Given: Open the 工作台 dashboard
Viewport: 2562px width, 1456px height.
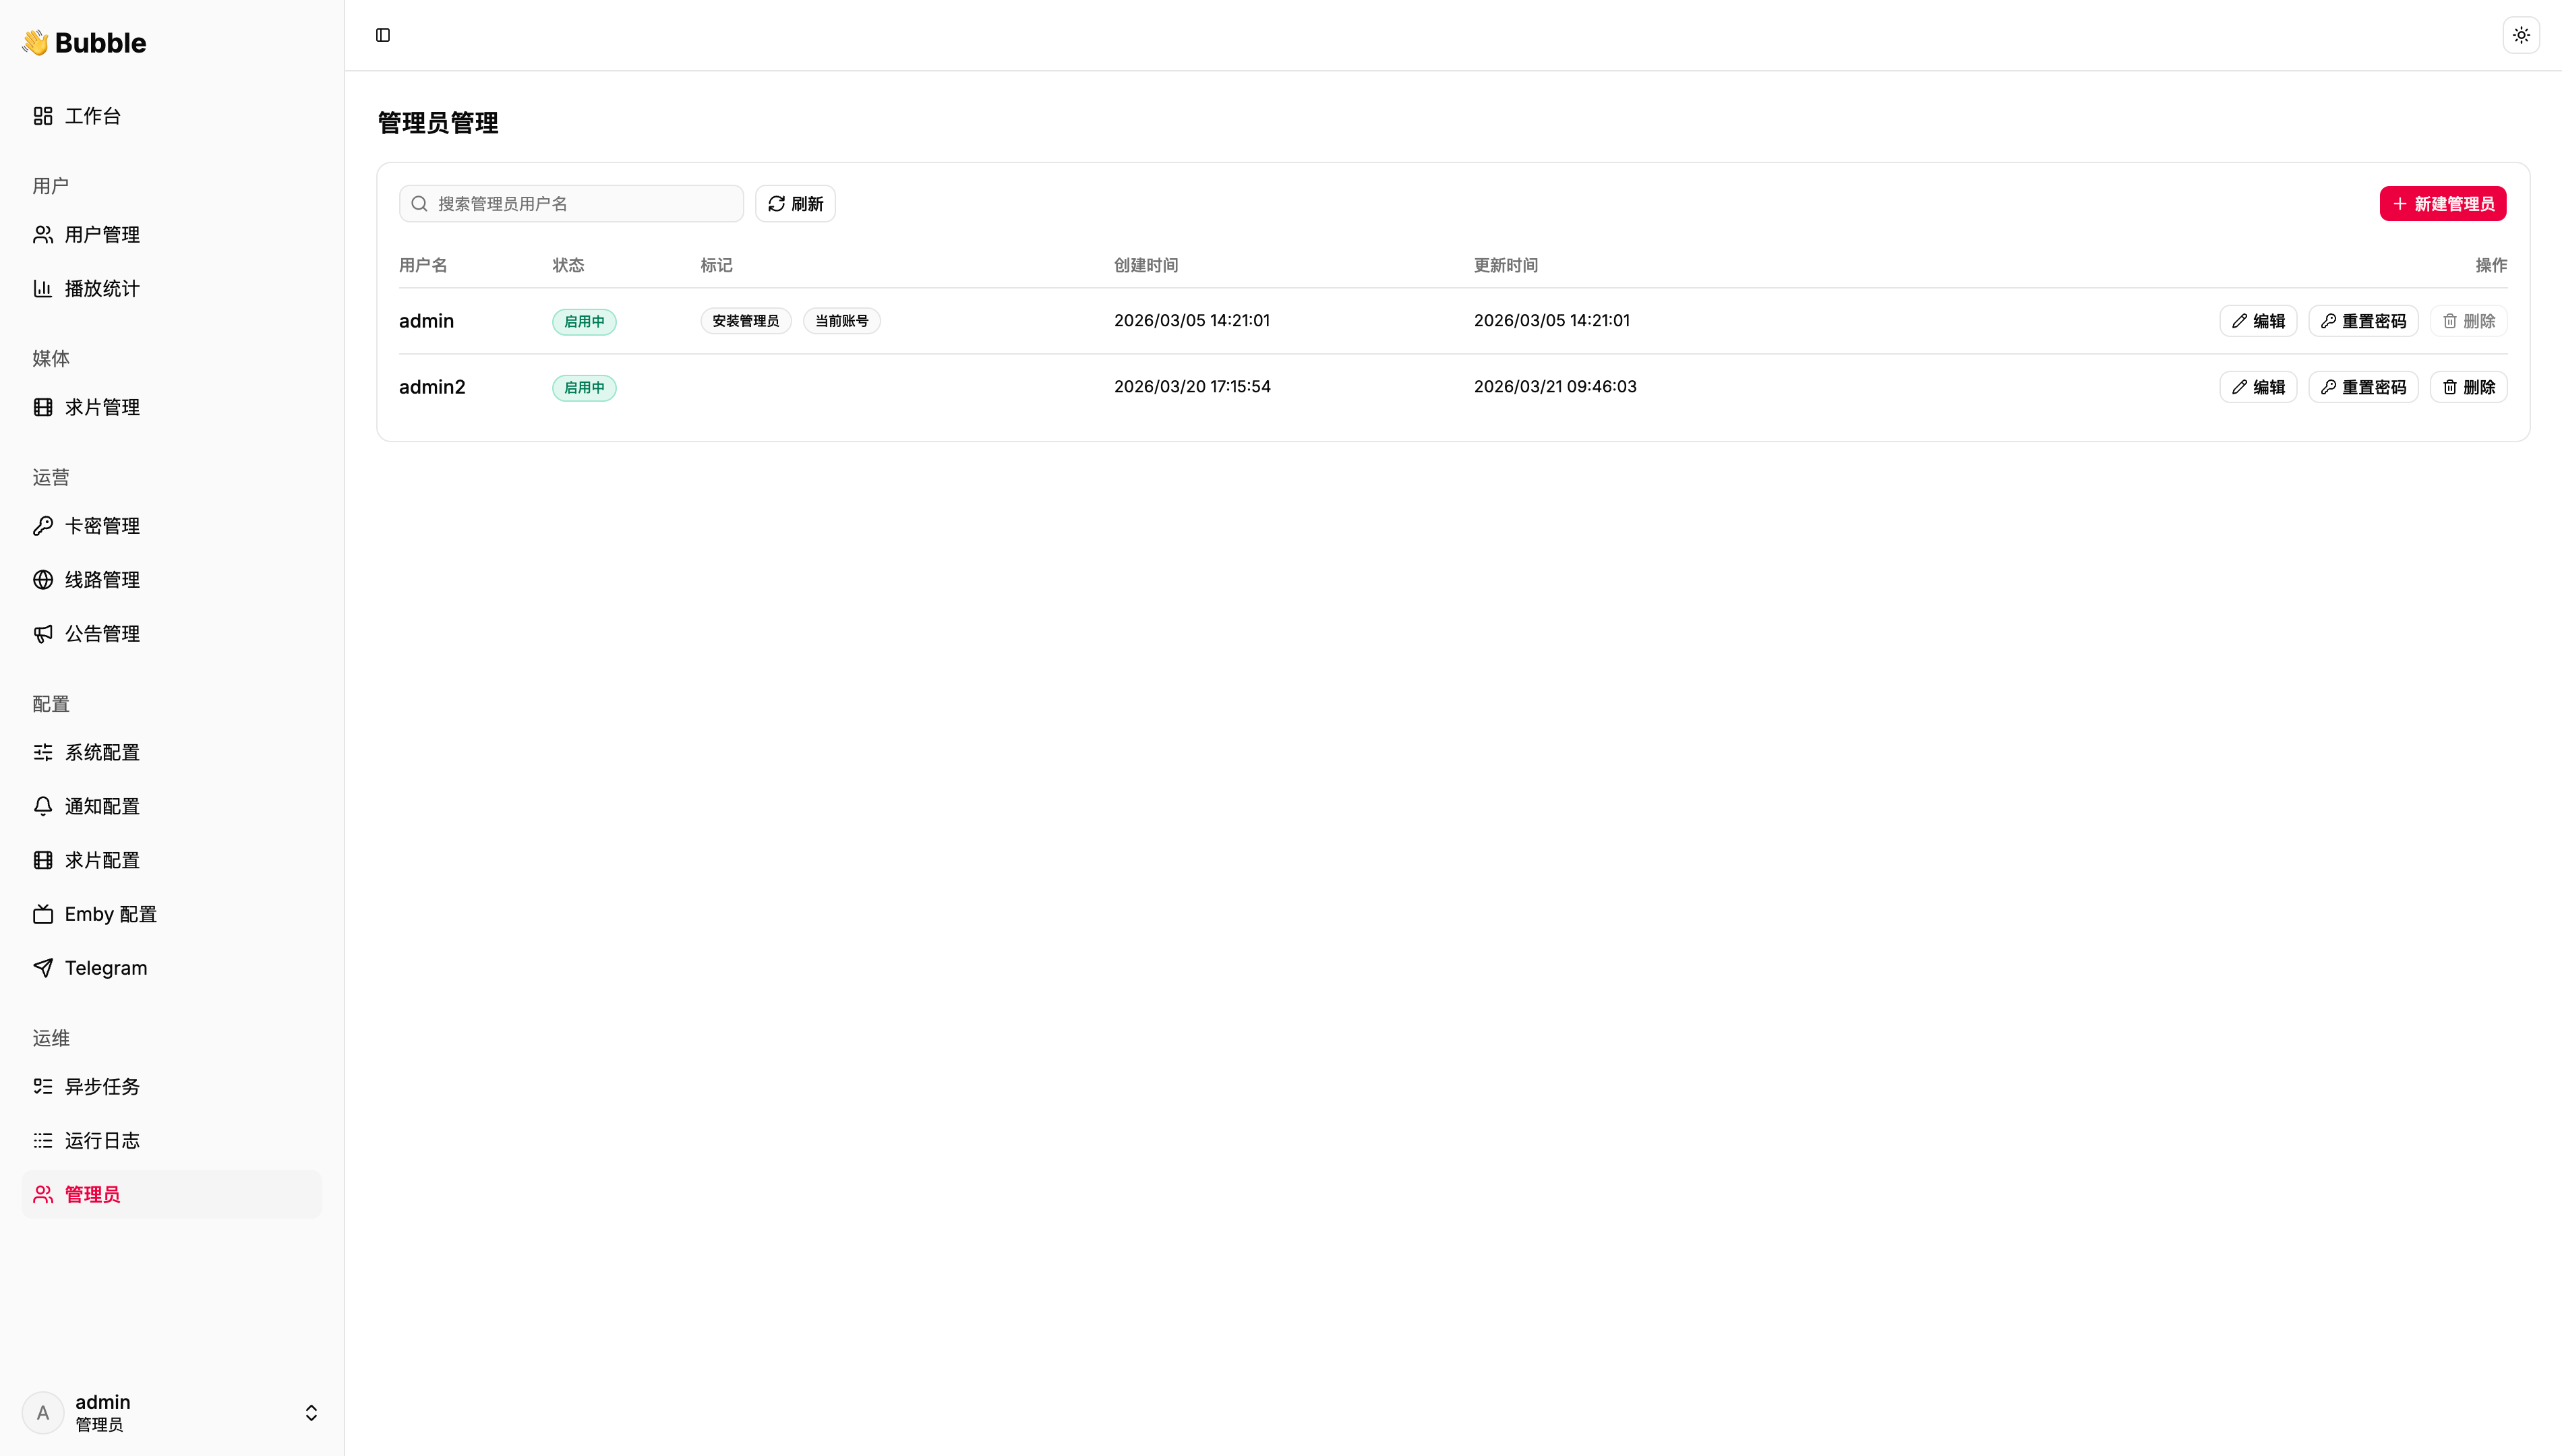Looking at the screenshot, I should 92,116.
